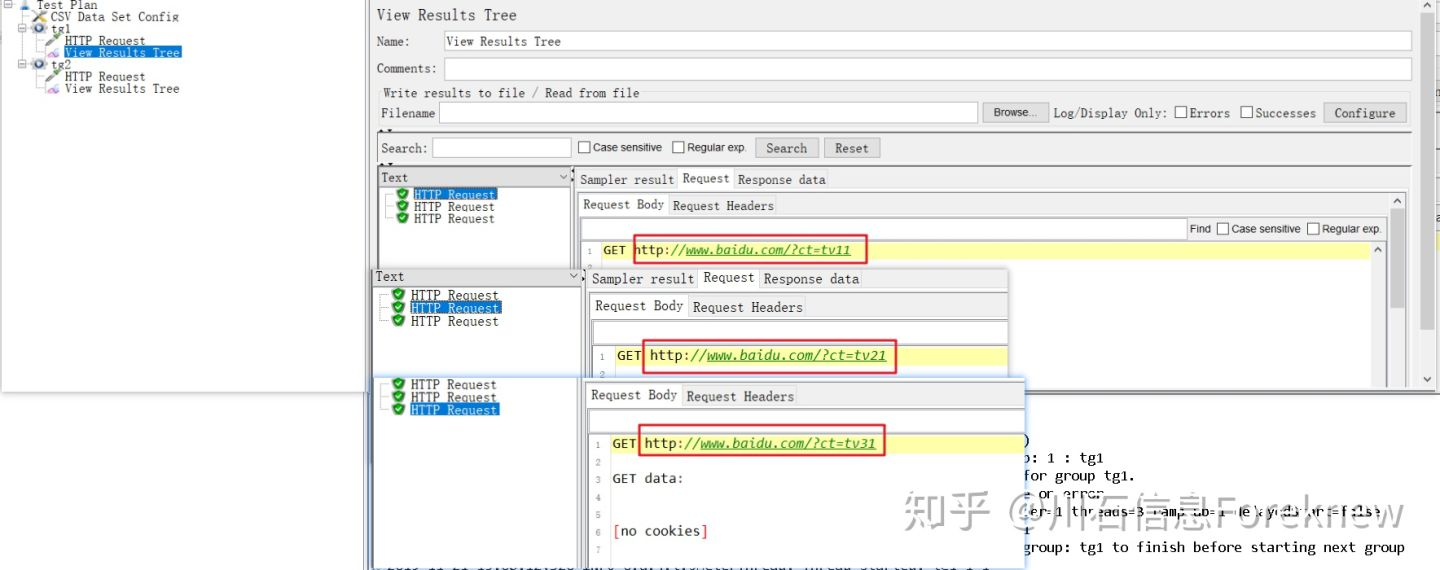This screenshot has width=1440, height=570.
Task: Open the baidu link ending tv21
Action: click(796, 355)
